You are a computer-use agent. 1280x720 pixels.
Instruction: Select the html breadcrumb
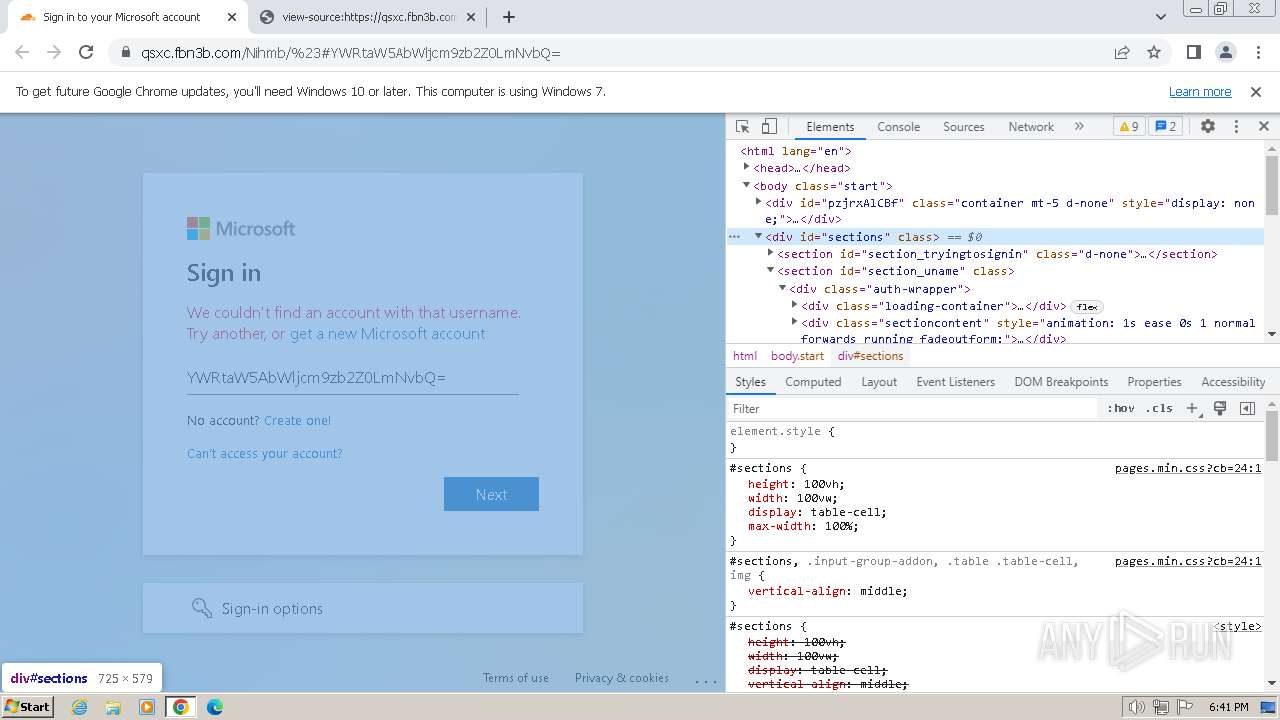coord(745,356)
